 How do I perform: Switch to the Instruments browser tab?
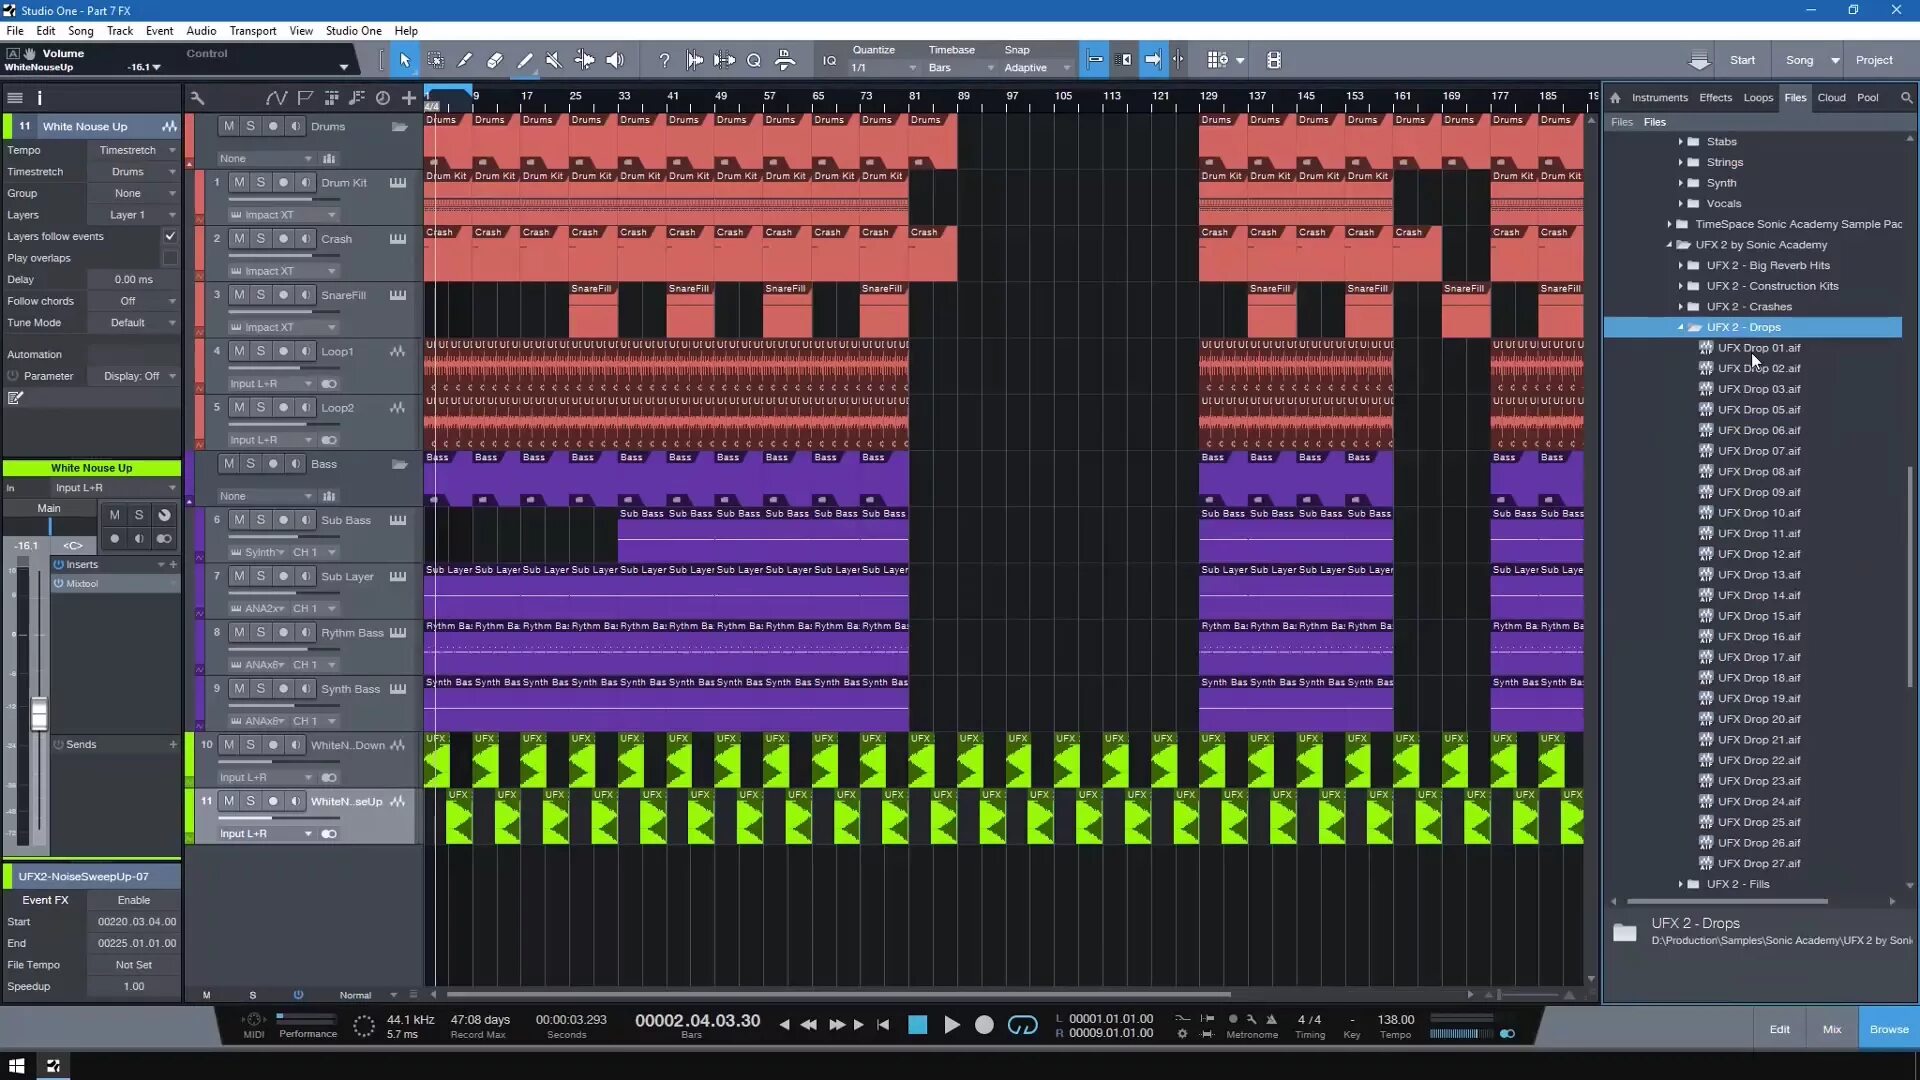(x=1659, y=98)
